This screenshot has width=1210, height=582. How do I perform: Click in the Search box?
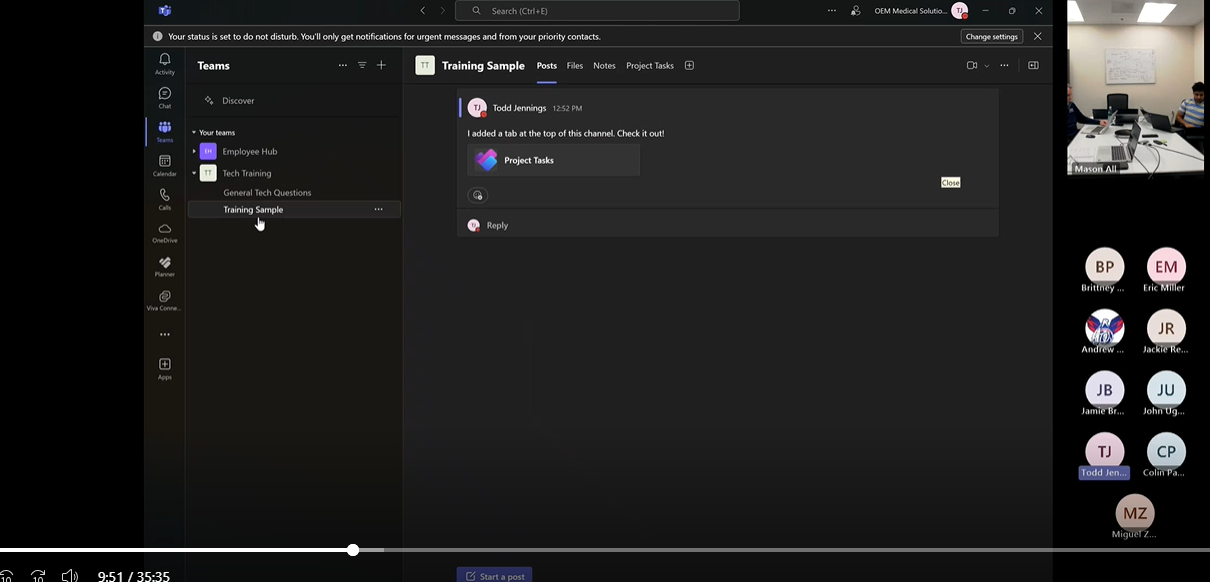tap(597, 11)
